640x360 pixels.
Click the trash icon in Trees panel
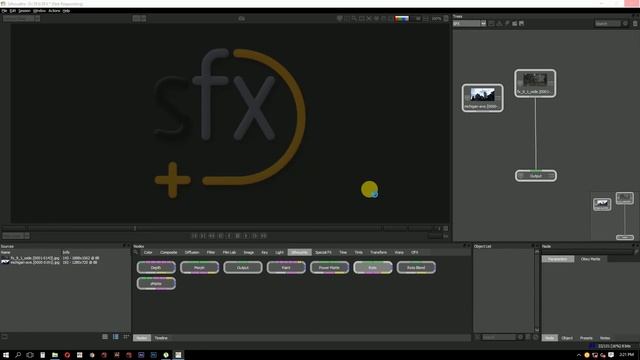(x=635, y=24)
